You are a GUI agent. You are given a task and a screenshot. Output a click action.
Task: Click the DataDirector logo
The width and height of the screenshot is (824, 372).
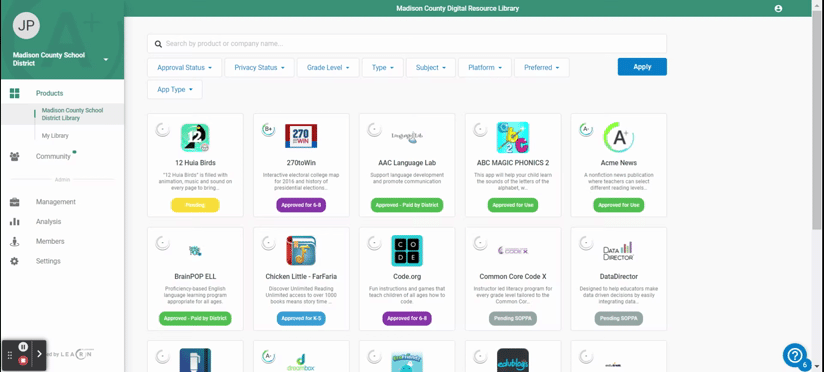coord(619,251)
